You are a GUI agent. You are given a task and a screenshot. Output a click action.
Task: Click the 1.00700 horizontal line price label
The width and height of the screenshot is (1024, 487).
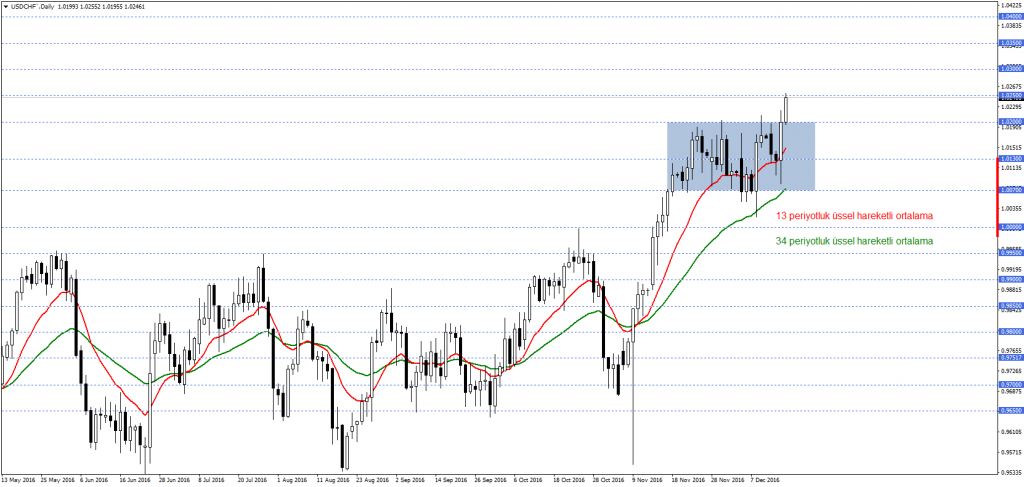click(x=1011, y=190)
